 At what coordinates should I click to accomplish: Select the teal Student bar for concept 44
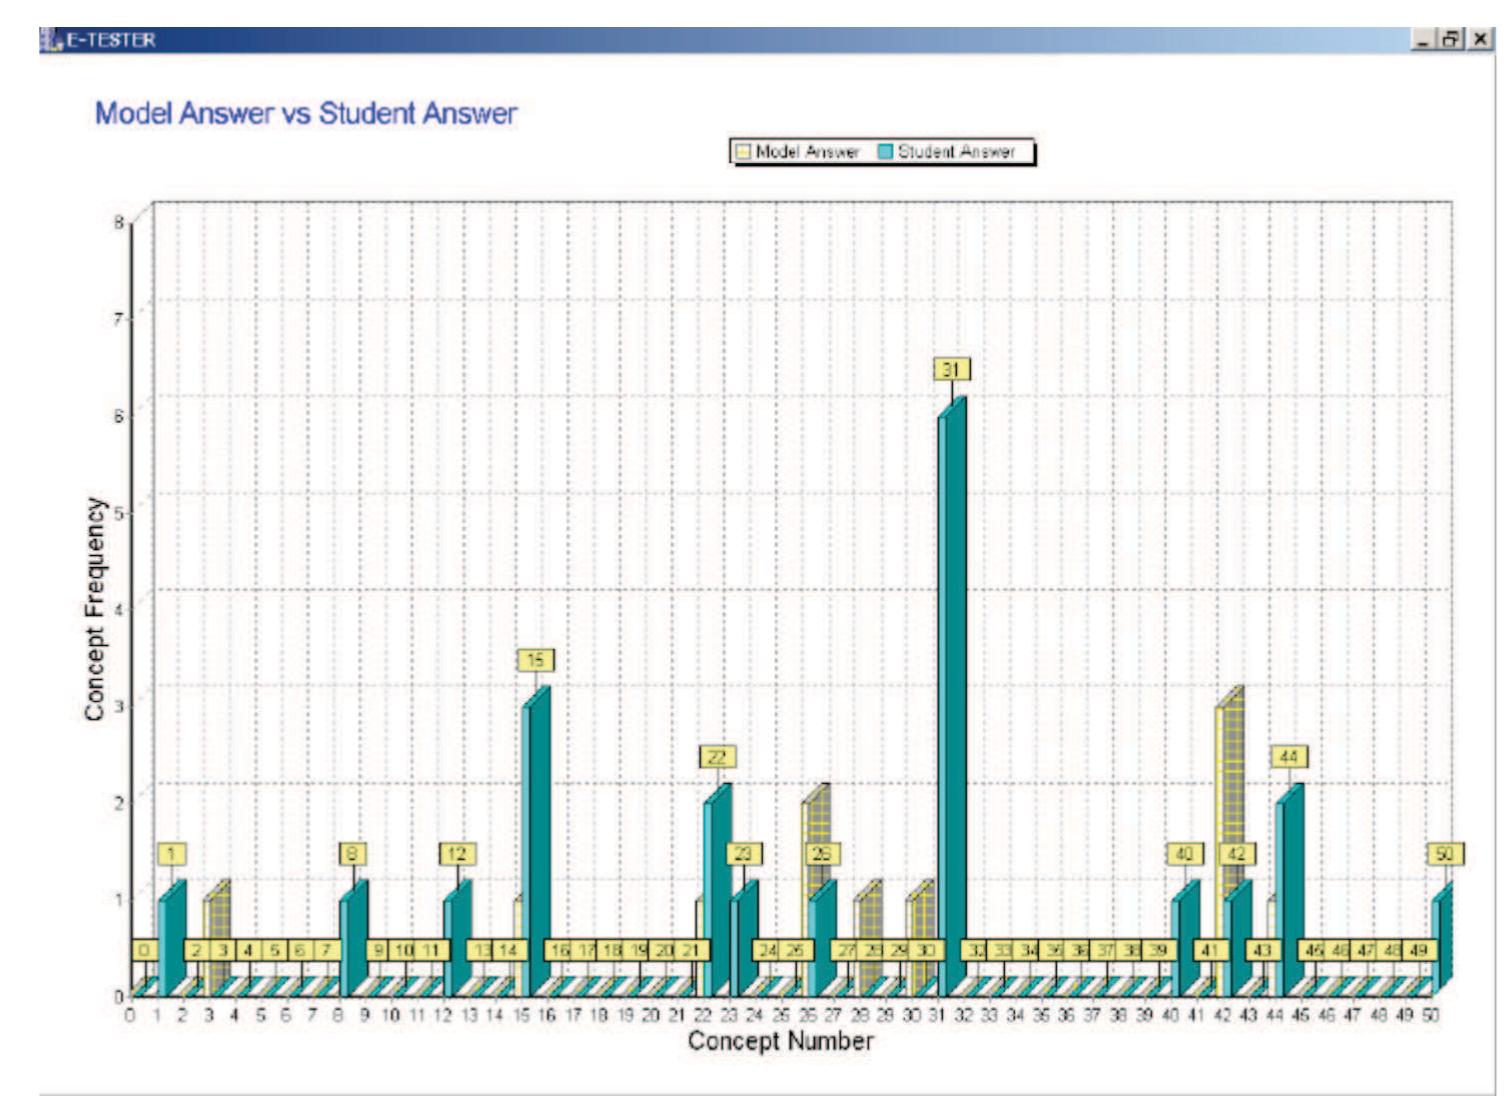(x=1289, y=889)
